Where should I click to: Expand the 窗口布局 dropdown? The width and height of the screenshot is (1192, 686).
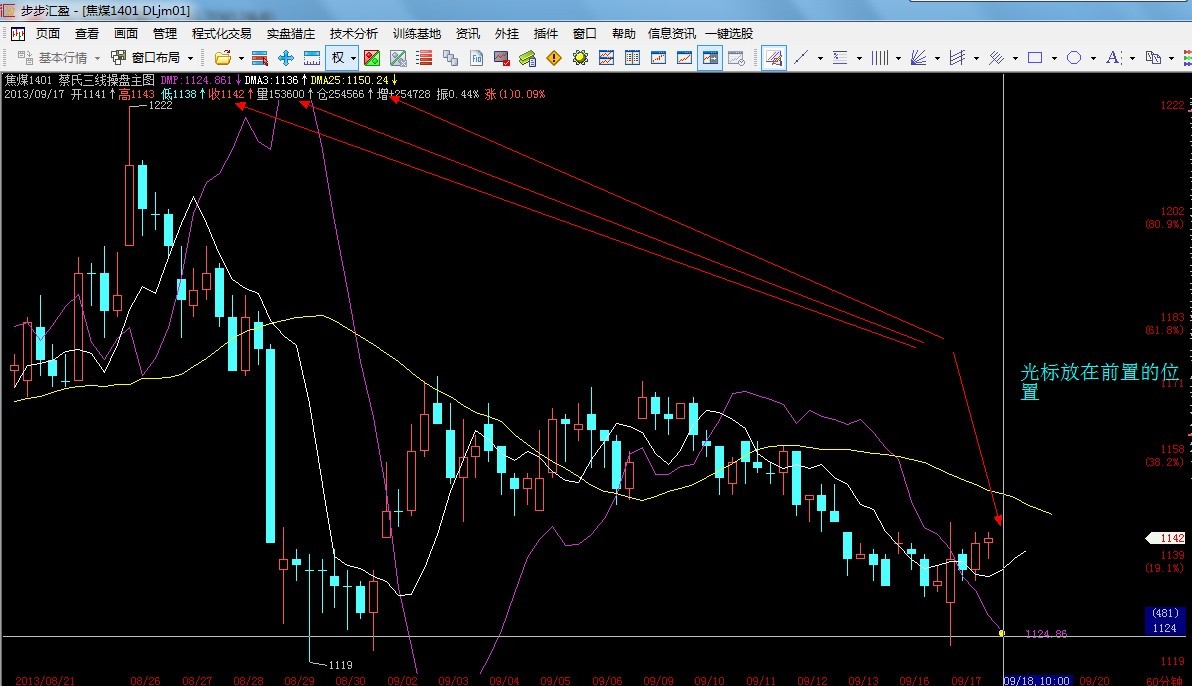(188, 58)
